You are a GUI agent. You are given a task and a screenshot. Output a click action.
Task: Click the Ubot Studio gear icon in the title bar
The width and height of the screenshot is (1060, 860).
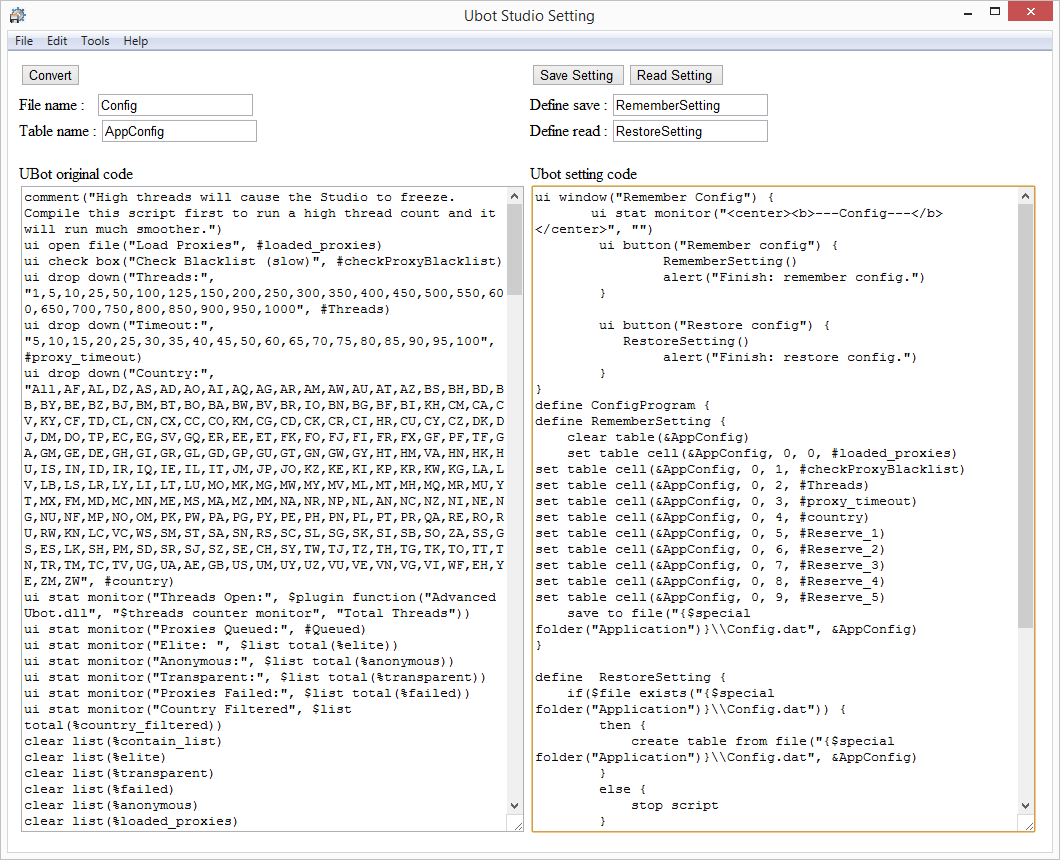pyautogui.click(x=17, y=15)
